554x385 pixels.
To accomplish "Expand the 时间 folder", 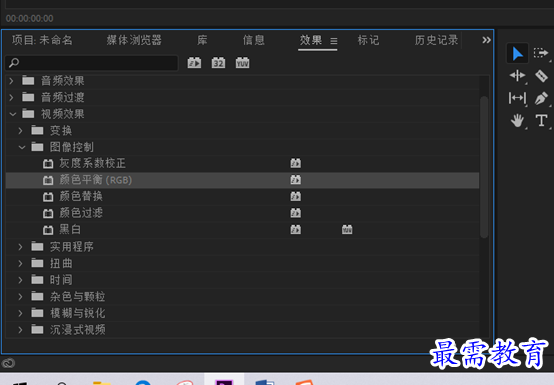I will coord(20,280).
